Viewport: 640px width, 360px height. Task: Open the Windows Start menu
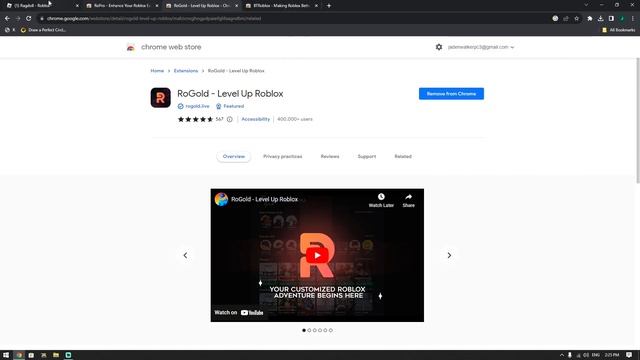point(6,355)
